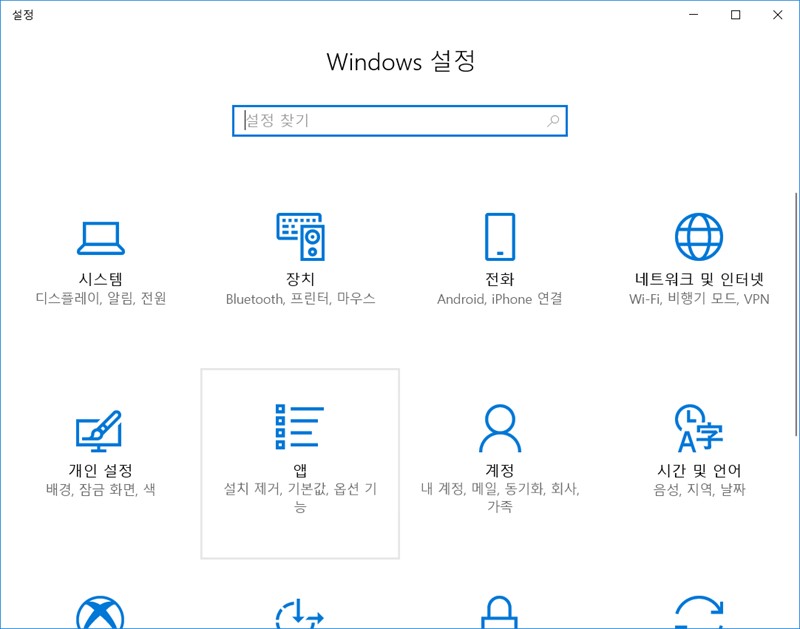Image resolution: width=800 pixels, height=629 pixels.
Task: Click 'Android, iPhone 연결' description
Action: click(499, 298)
